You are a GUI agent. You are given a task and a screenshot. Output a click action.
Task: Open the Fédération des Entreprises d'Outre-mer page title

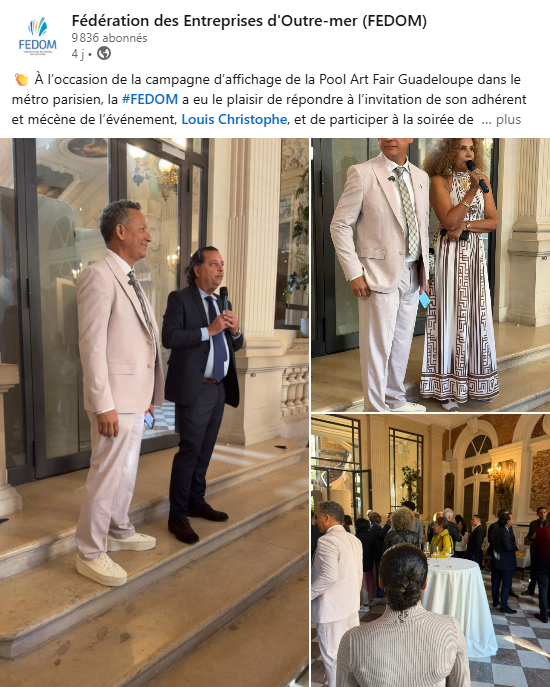coord(249,21)
